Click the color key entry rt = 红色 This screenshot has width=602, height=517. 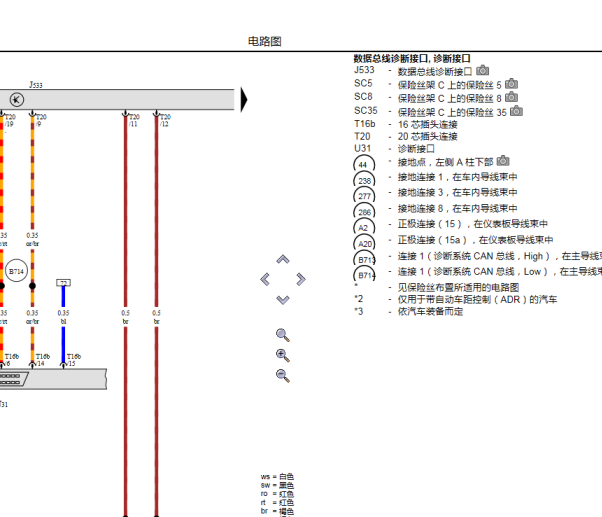pyautogui.click(x=277, y=502)
